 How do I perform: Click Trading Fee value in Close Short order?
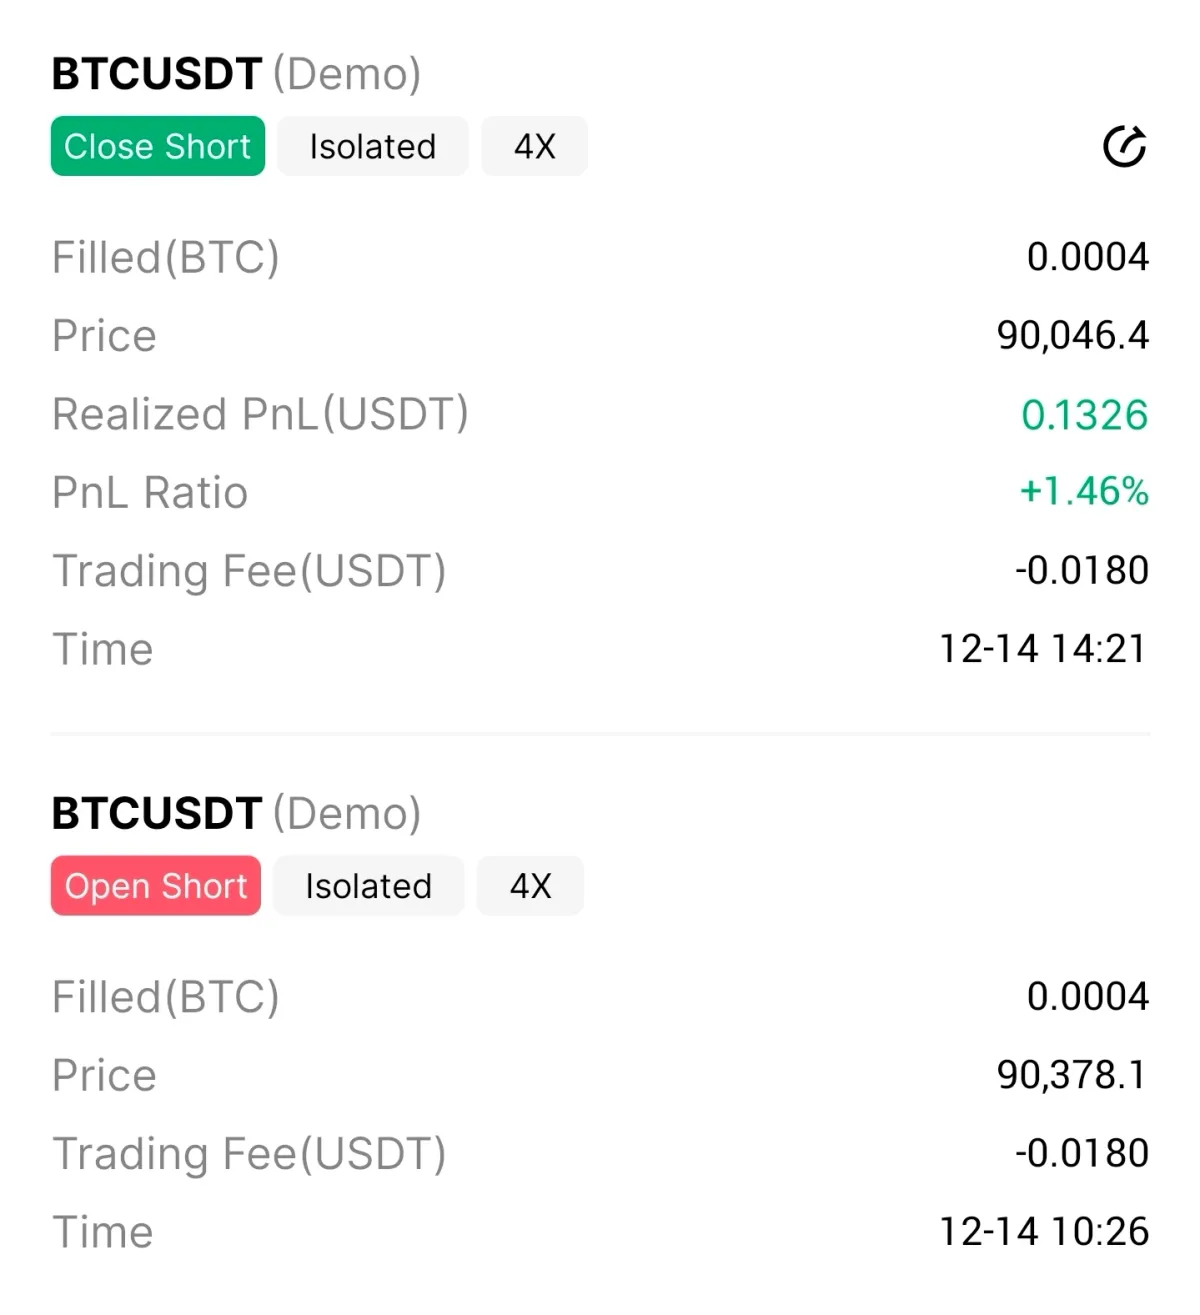point(1081,571)
